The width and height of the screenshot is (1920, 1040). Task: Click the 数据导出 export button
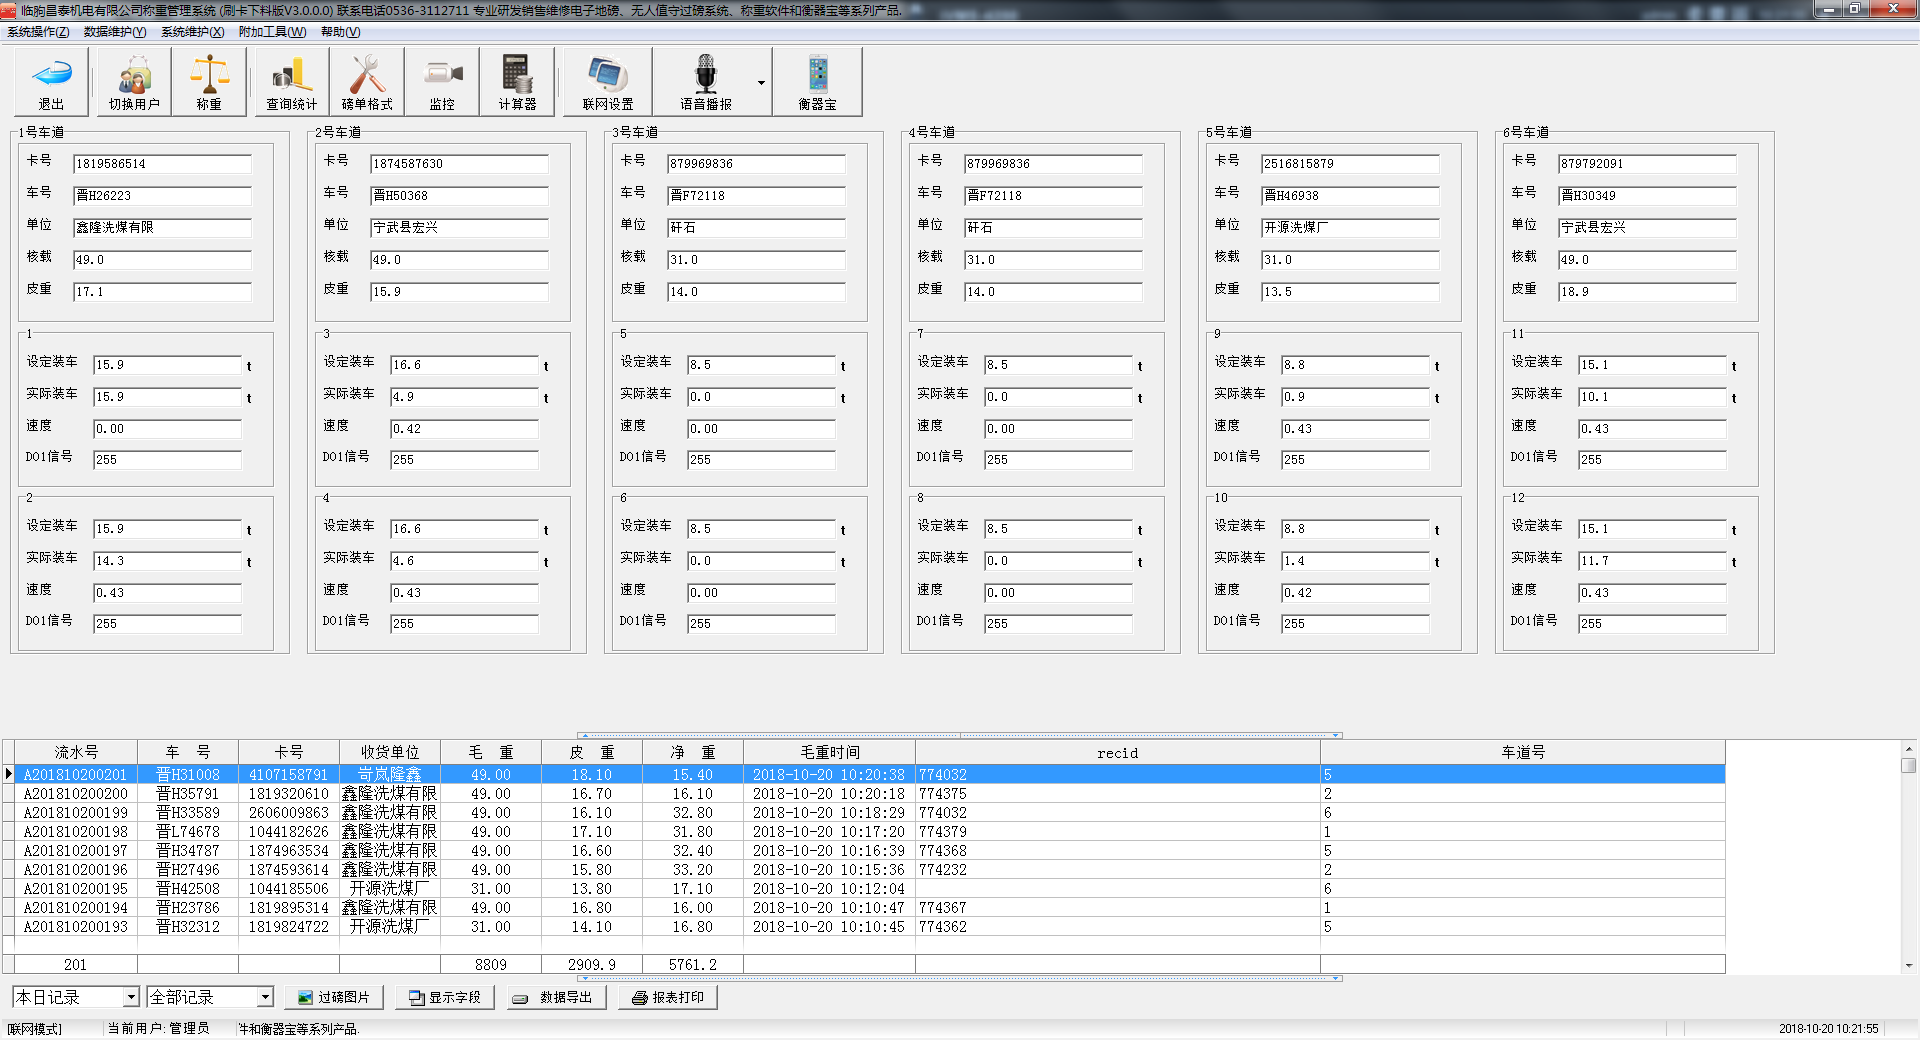click(556, 997)
